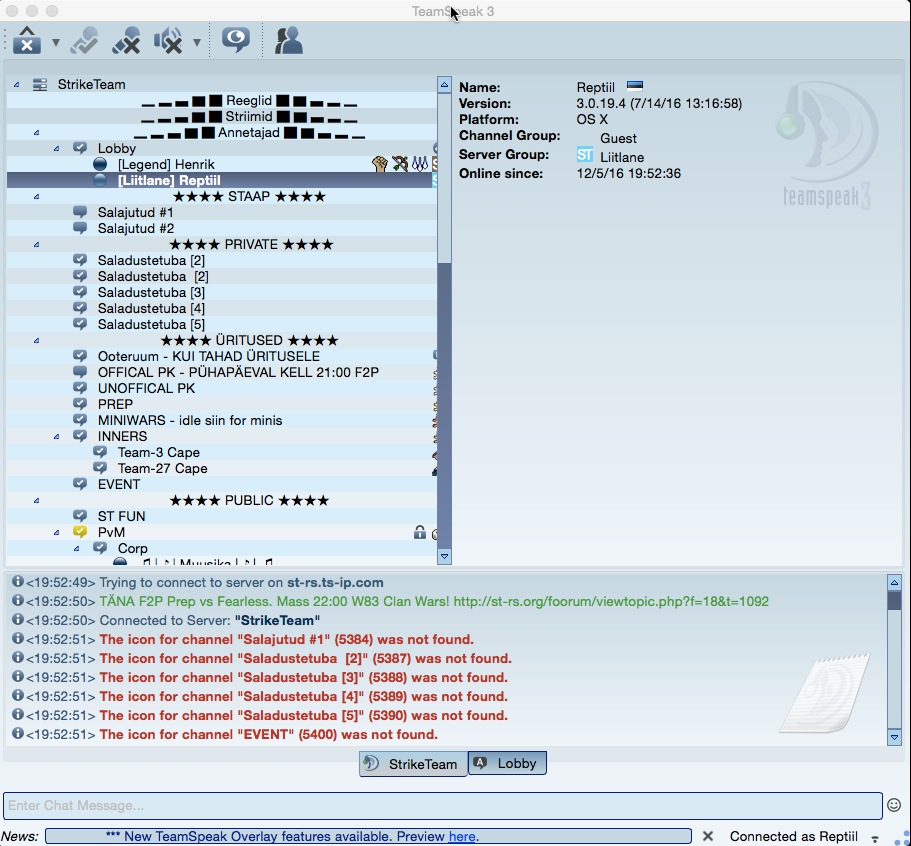Click the Estonian flag next to Reptiil
The width and height of the screenshot is (911, 846).
(x=634, y=86)
